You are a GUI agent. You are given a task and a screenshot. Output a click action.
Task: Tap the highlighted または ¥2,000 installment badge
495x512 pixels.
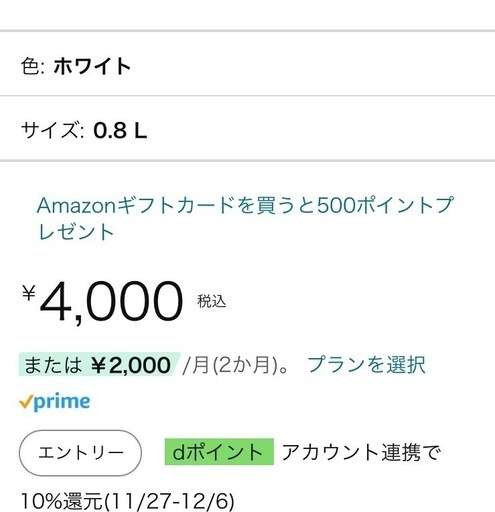pos(99,364)
